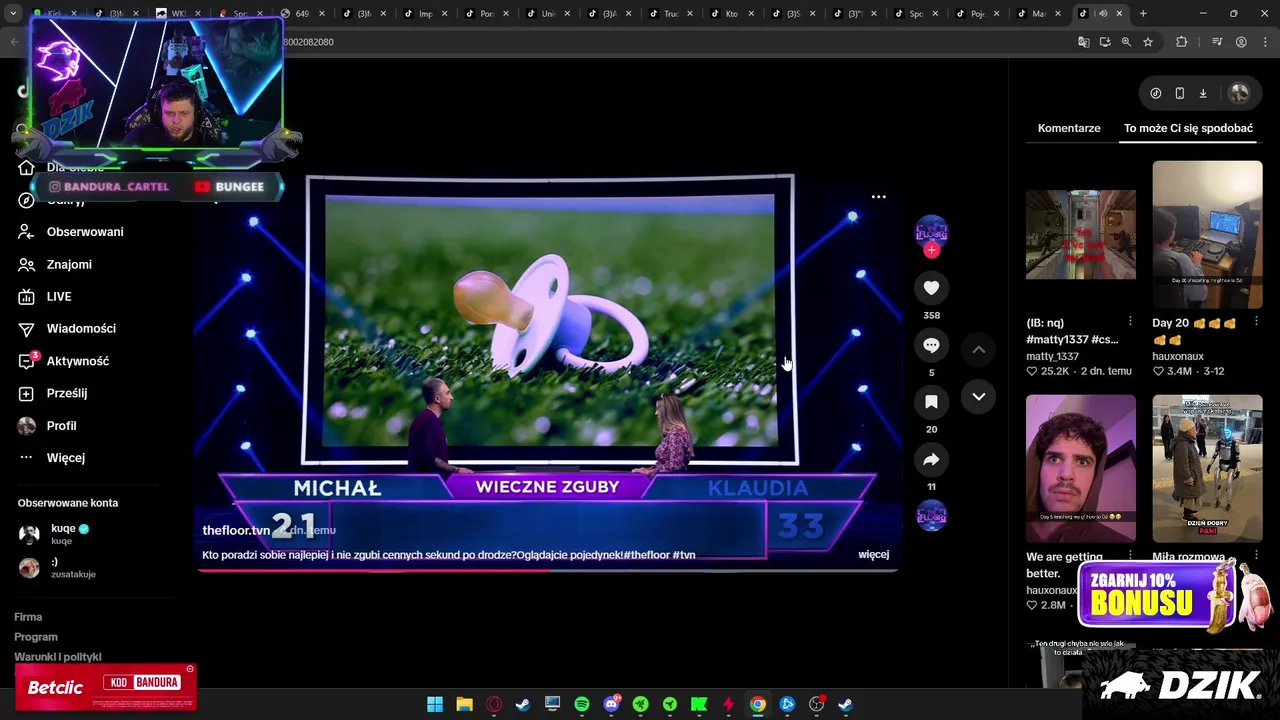Open LIVE in the sidebar
1280x720 pixels.
[45, 297]
